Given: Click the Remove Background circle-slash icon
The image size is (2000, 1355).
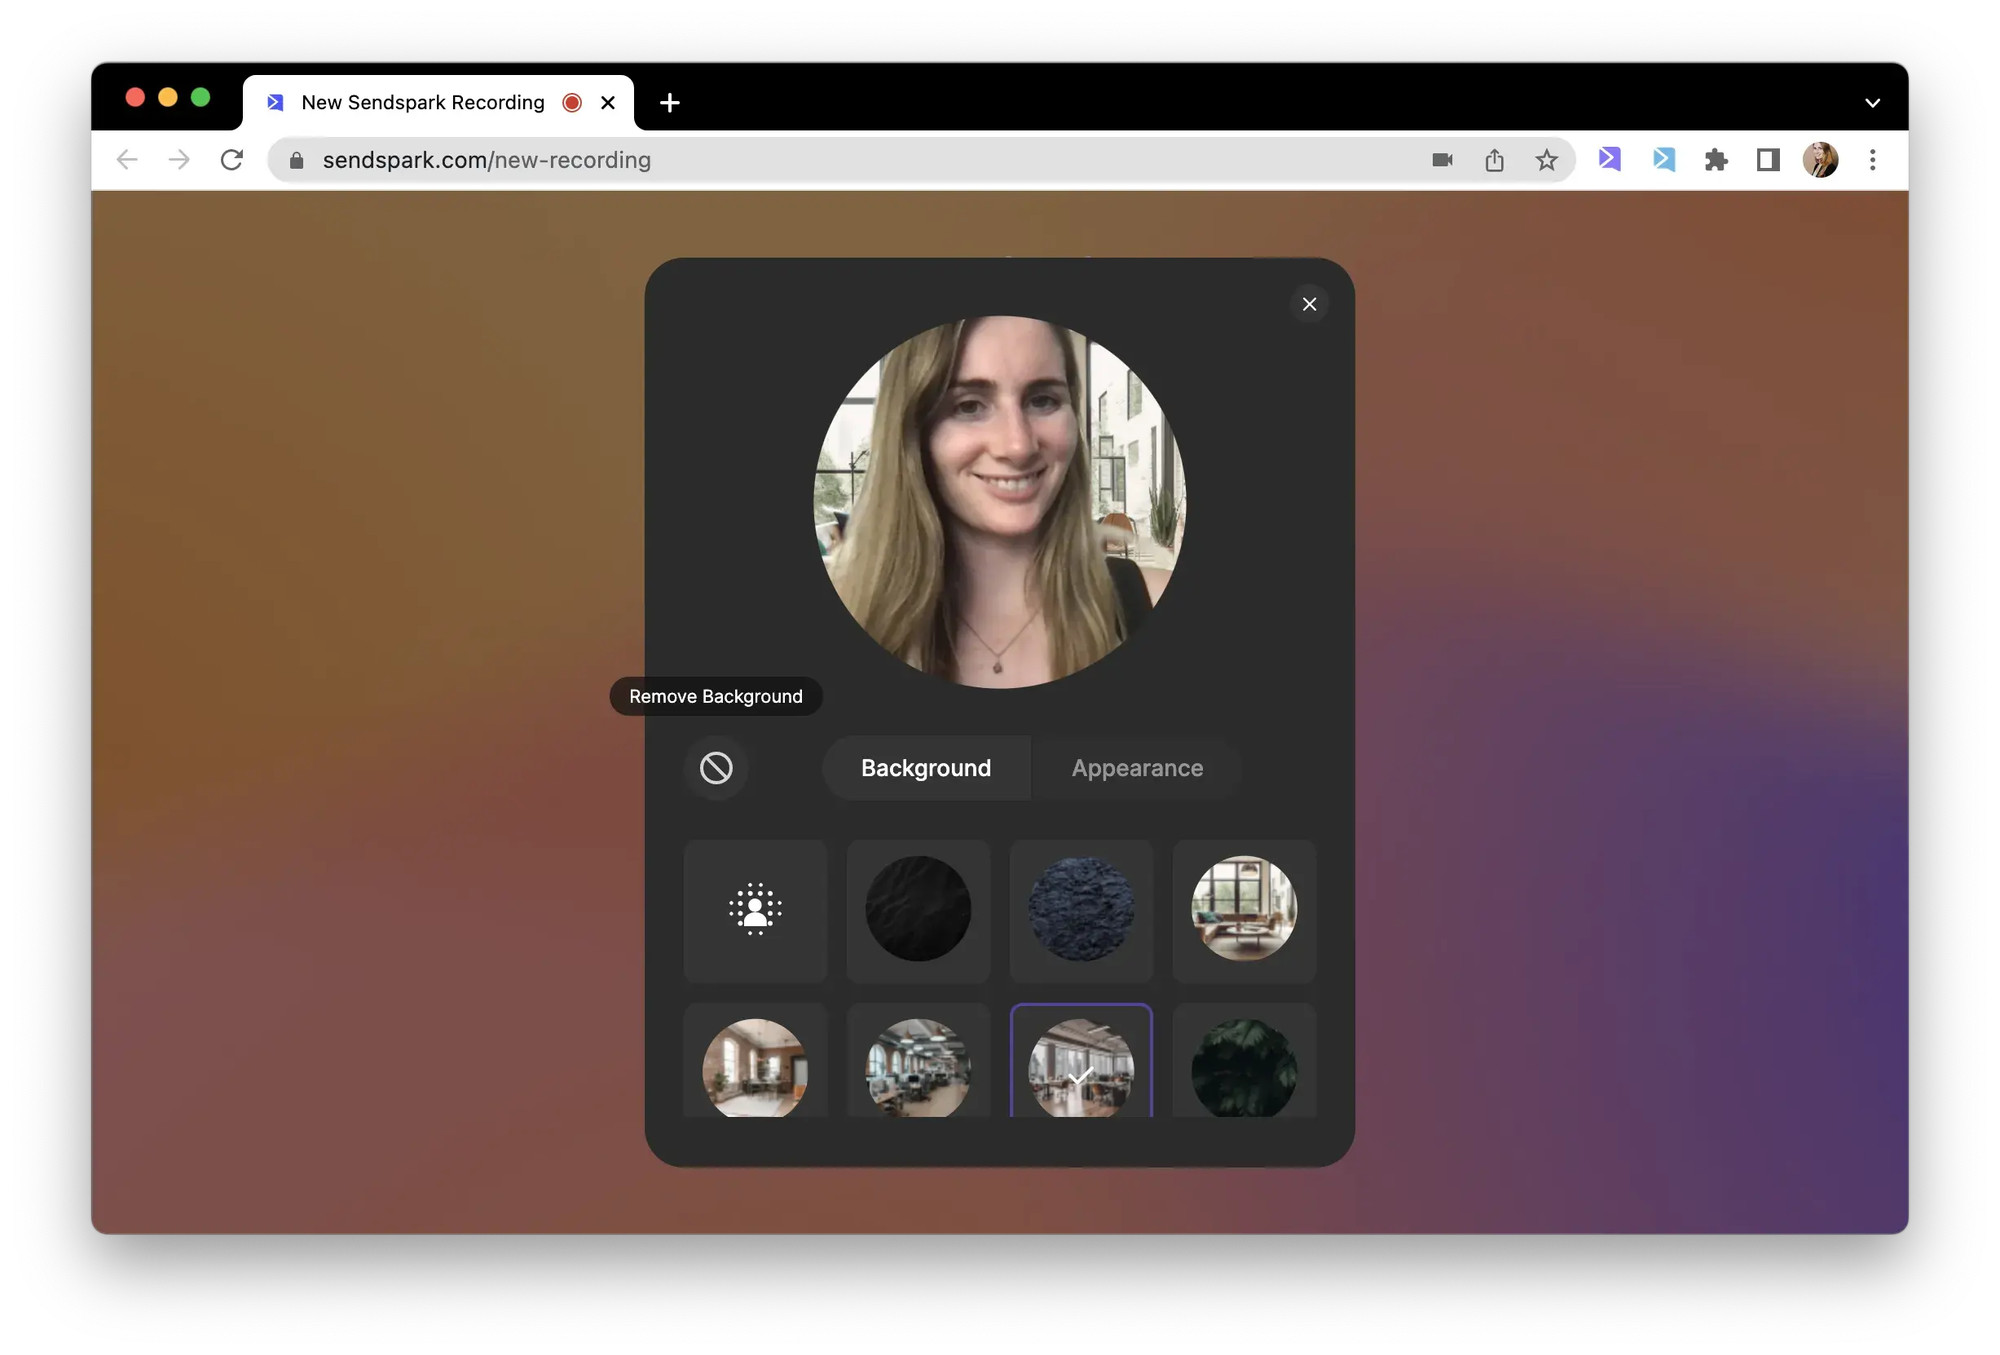Looking at the screenshot, I should 716,768.
